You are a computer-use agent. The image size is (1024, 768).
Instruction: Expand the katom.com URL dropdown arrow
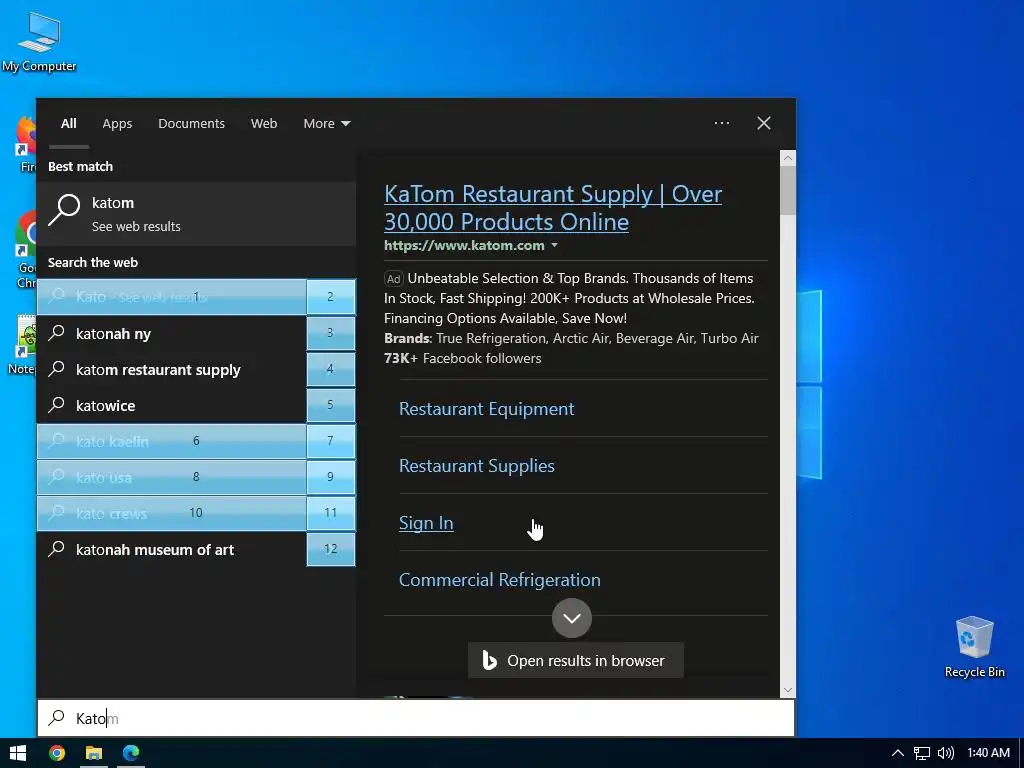tap(554, 246)
